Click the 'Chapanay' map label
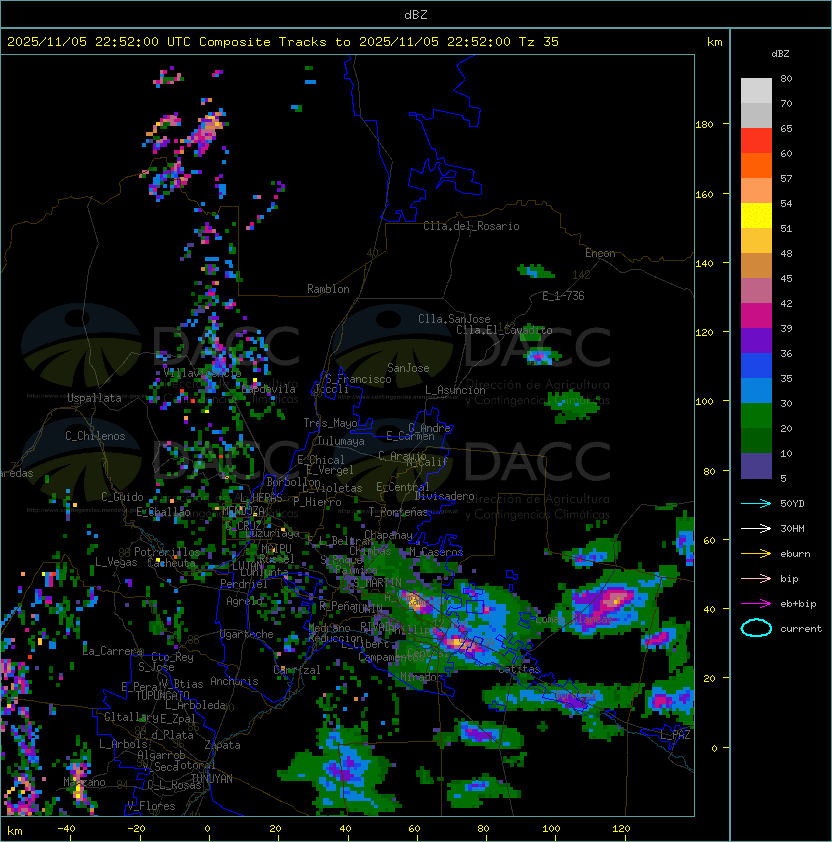 point(388,535)
